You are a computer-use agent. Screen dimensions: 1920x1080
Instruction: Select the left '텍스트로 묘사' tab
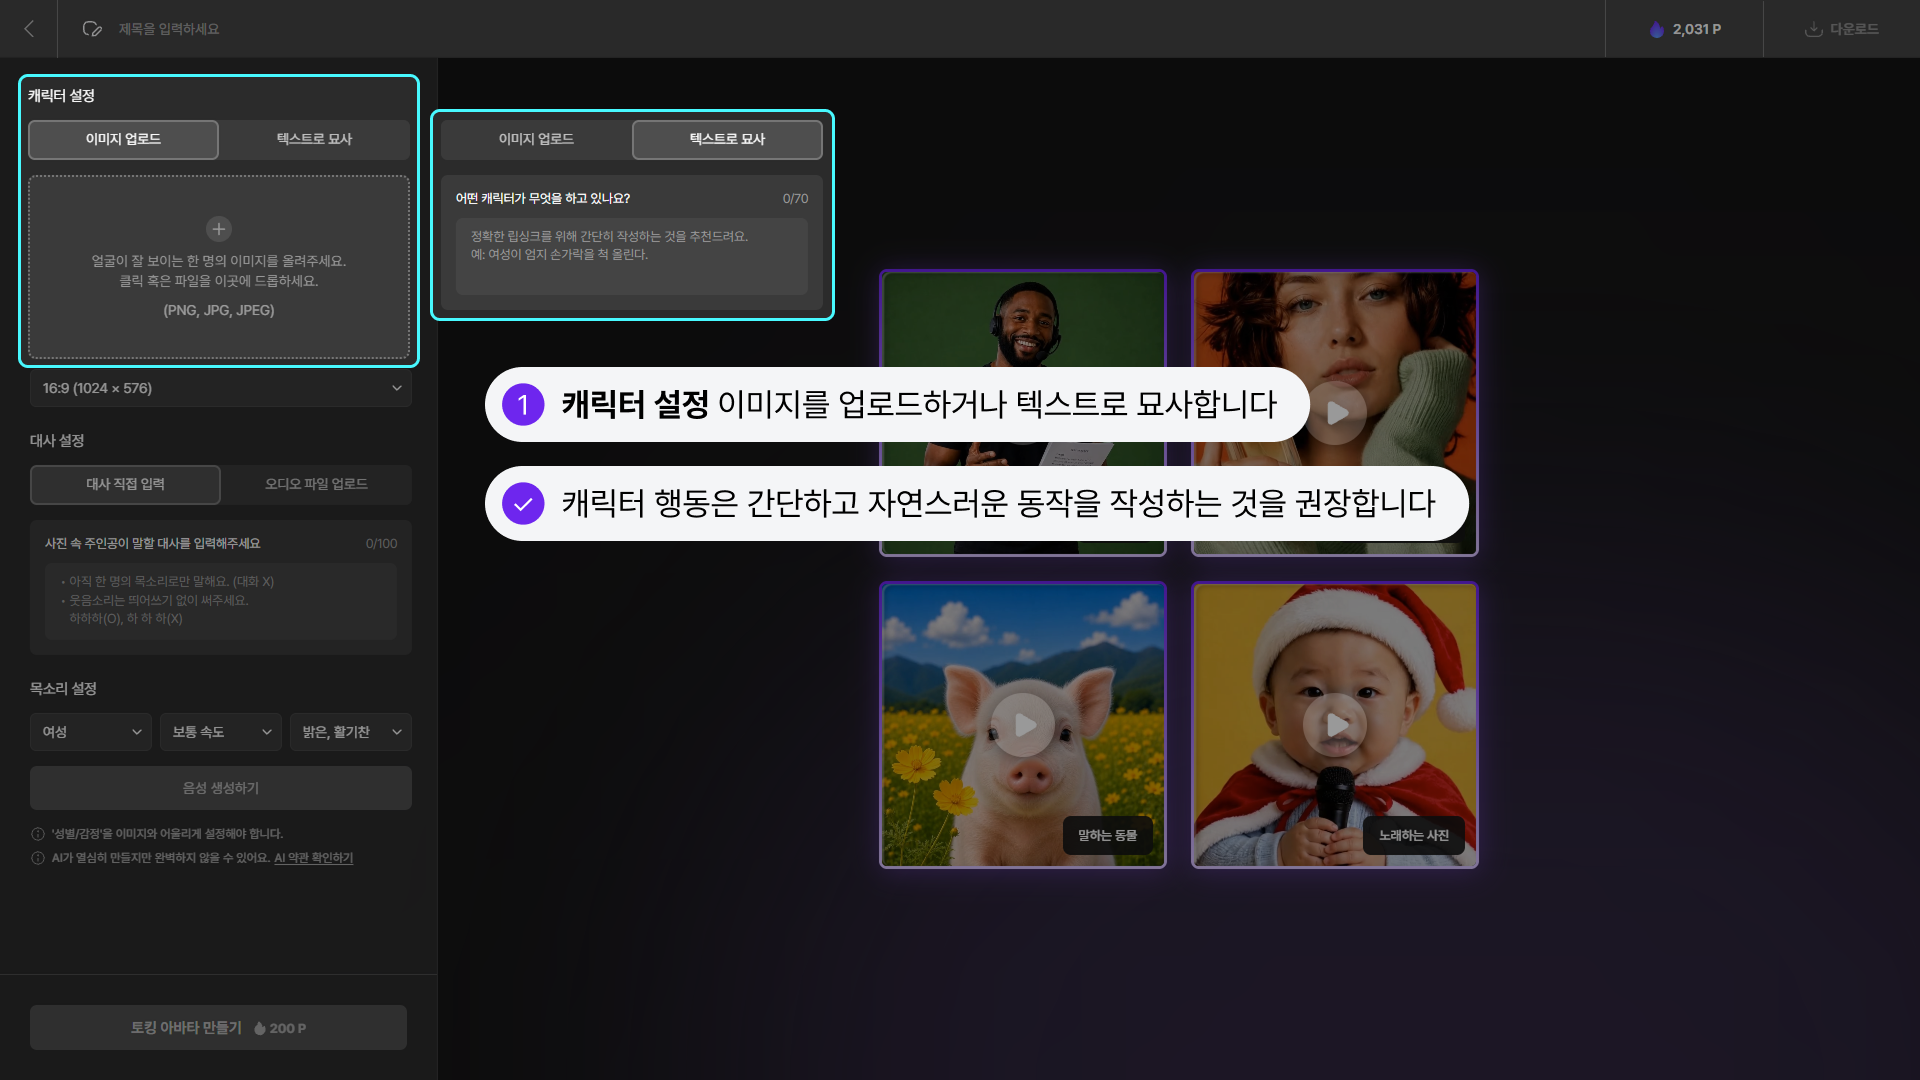pyautogui.click(x=314, y=139)
